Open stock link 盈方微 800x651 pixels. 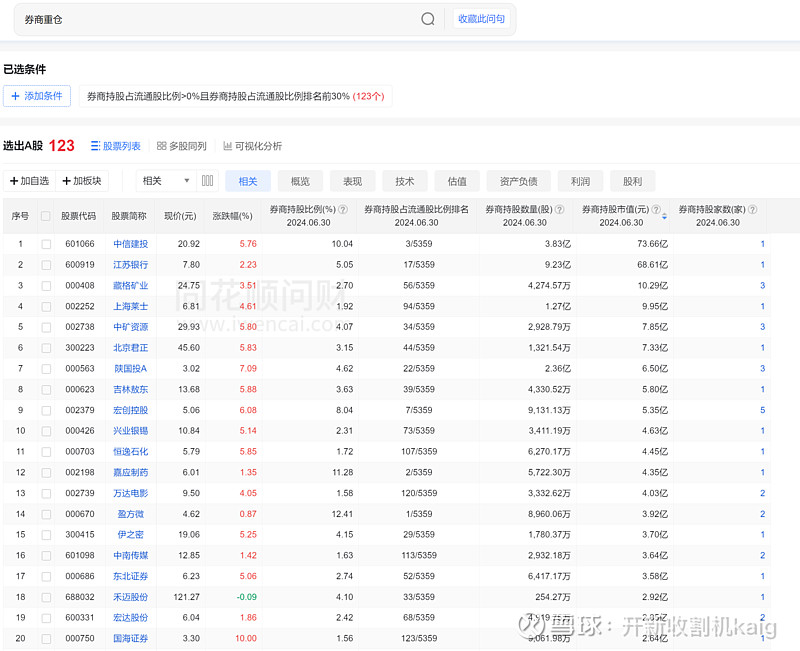[x=131, y=514]
